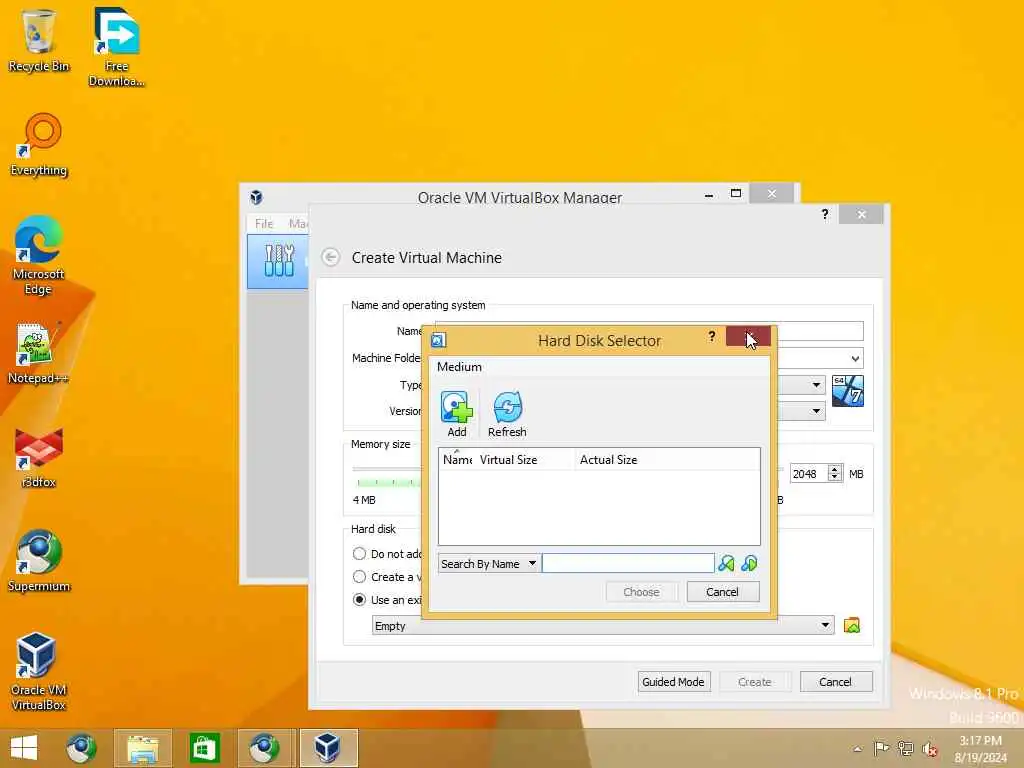Click the Tools icon in VirtualBox Manager
The height and width of the screenshot is (768, 1024).
pos(280,261)
